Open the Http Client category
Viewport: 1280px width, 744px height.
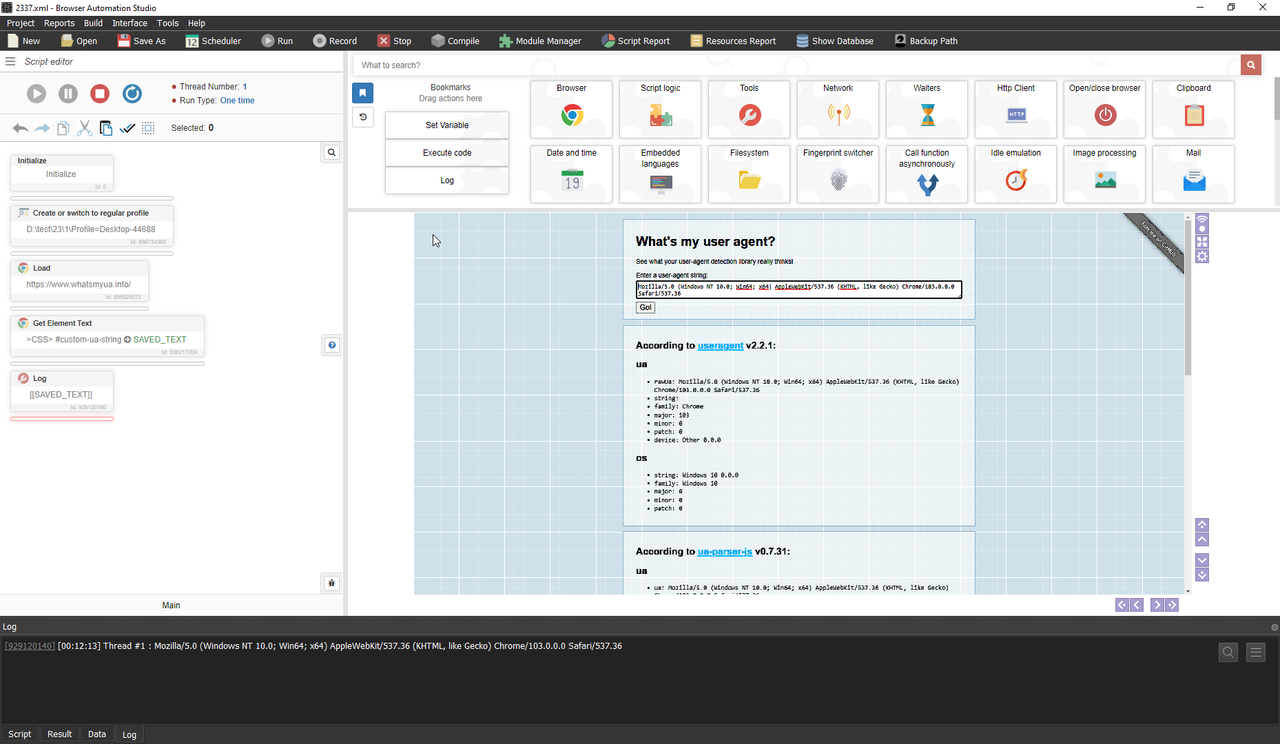1016,109
